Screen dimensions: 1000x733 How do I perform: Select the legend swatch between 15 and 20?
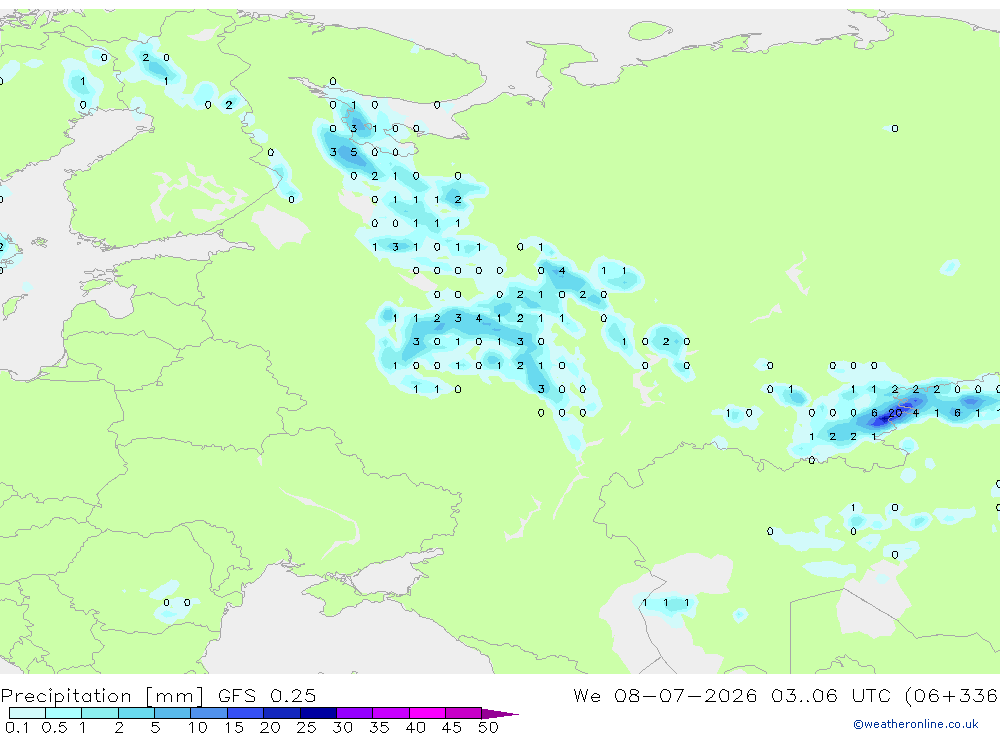click(x=246, y=713)
